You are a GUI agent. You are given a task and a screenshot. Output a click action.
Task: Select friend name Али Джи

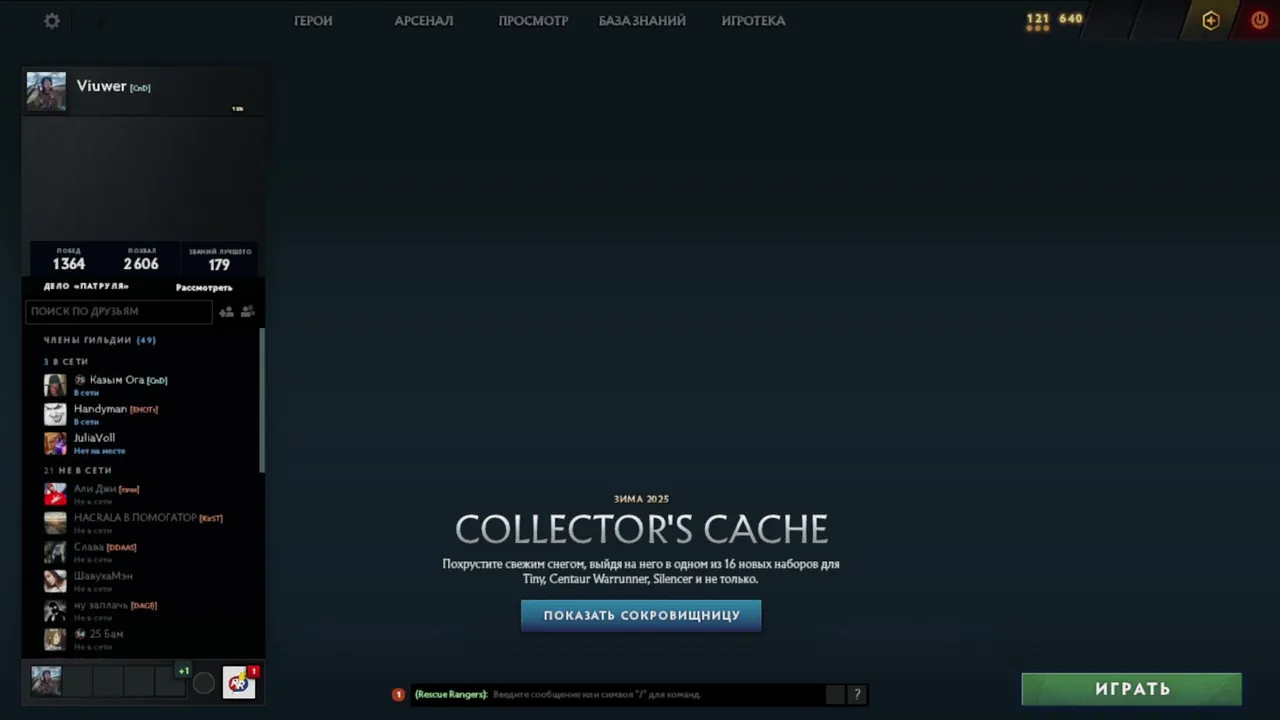coord(95,489)
